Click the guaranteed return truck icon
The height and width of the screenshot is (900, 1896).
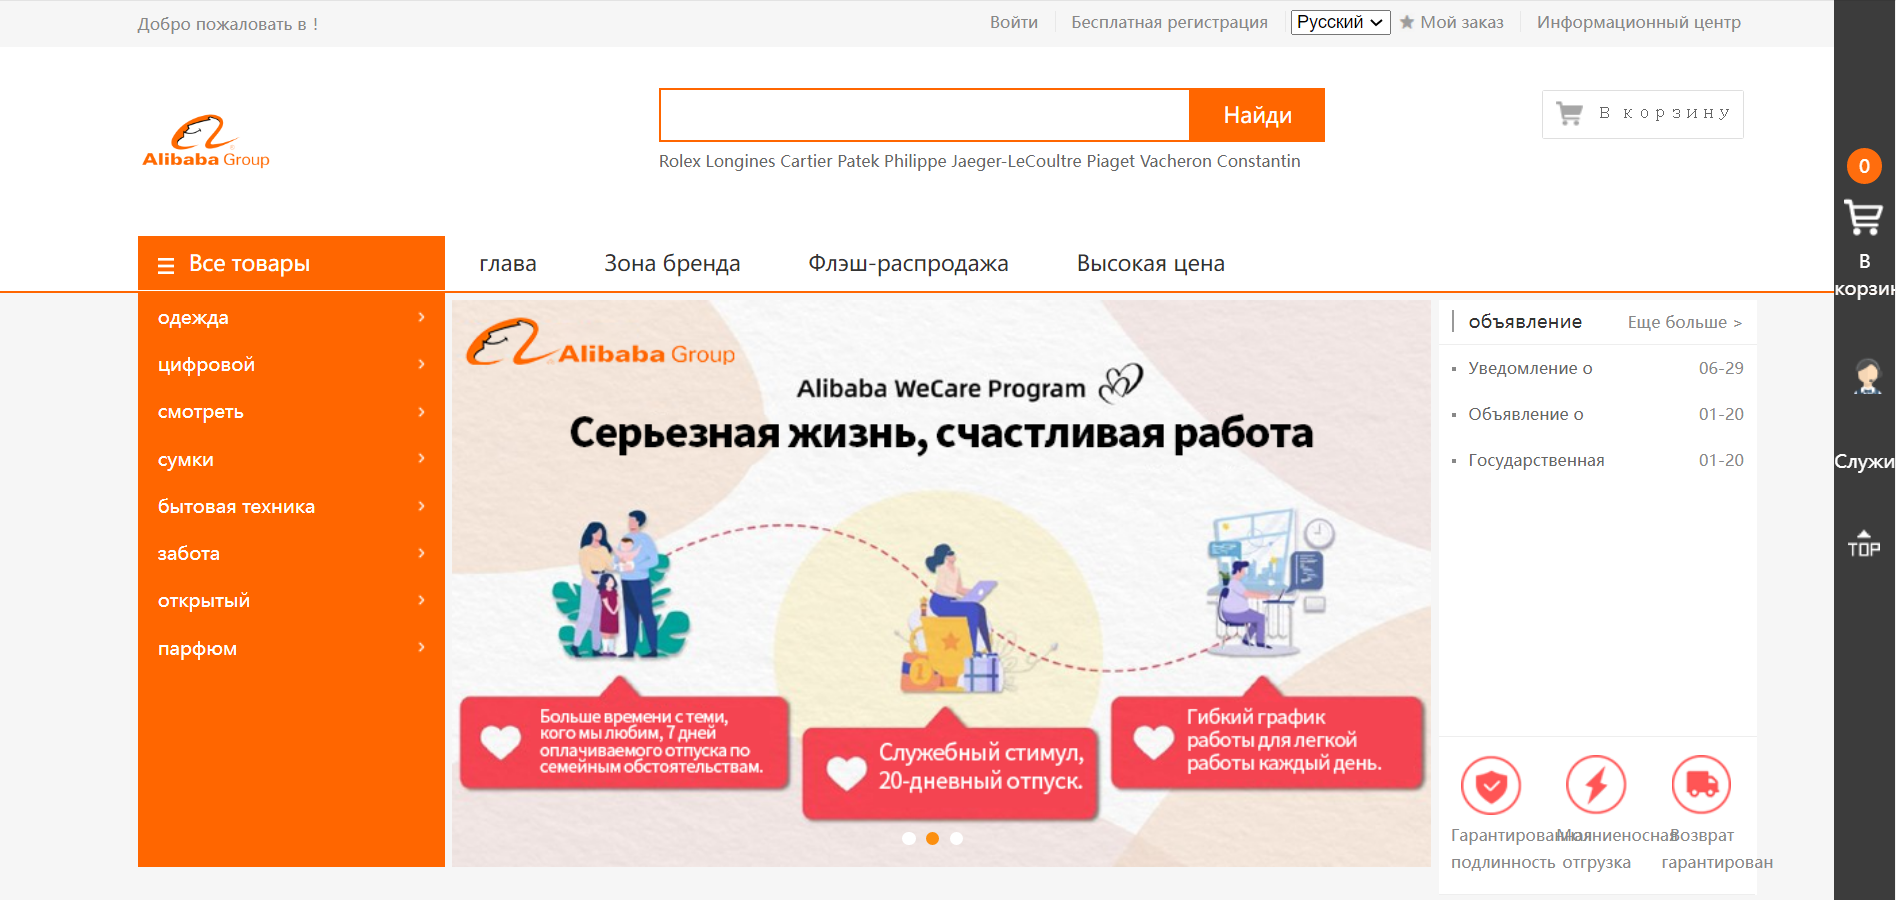click(1701, 786)
